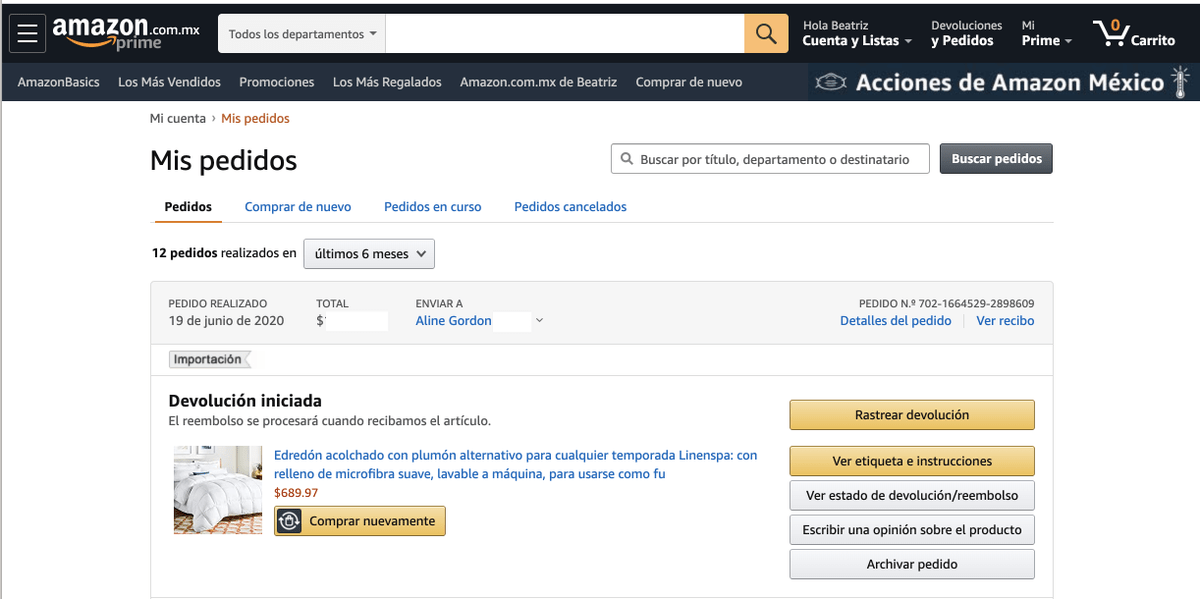Open the shopping cart icon

[x=1134, y=34]
